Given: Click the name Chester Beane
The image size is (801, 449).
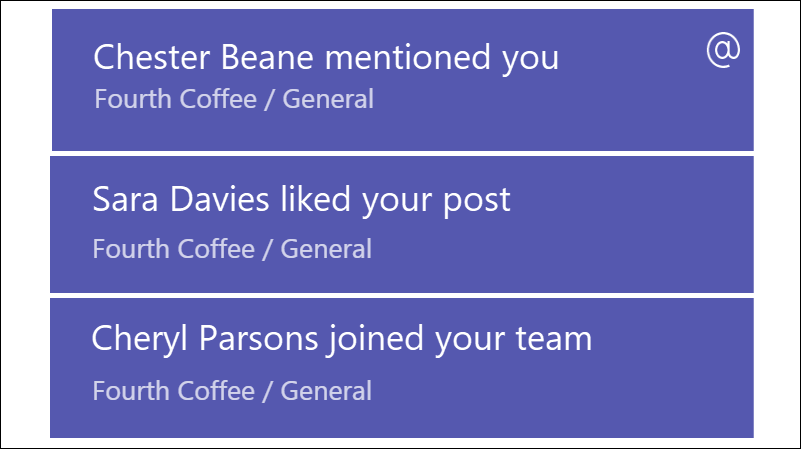Looking at the screenshot, I should 203,57.
